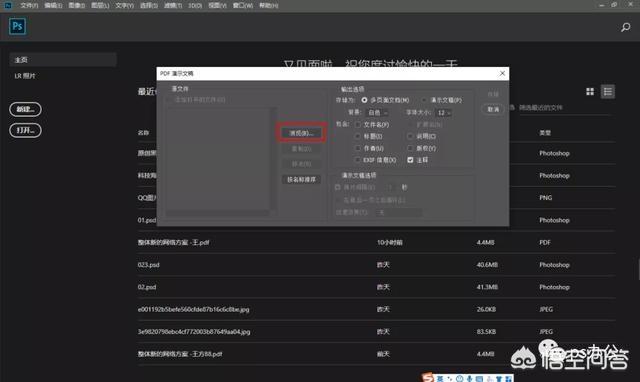This screenshot has width=640, height=382.
Task: Uncheck the 注释 checkbox
Action: click(410, 160)
